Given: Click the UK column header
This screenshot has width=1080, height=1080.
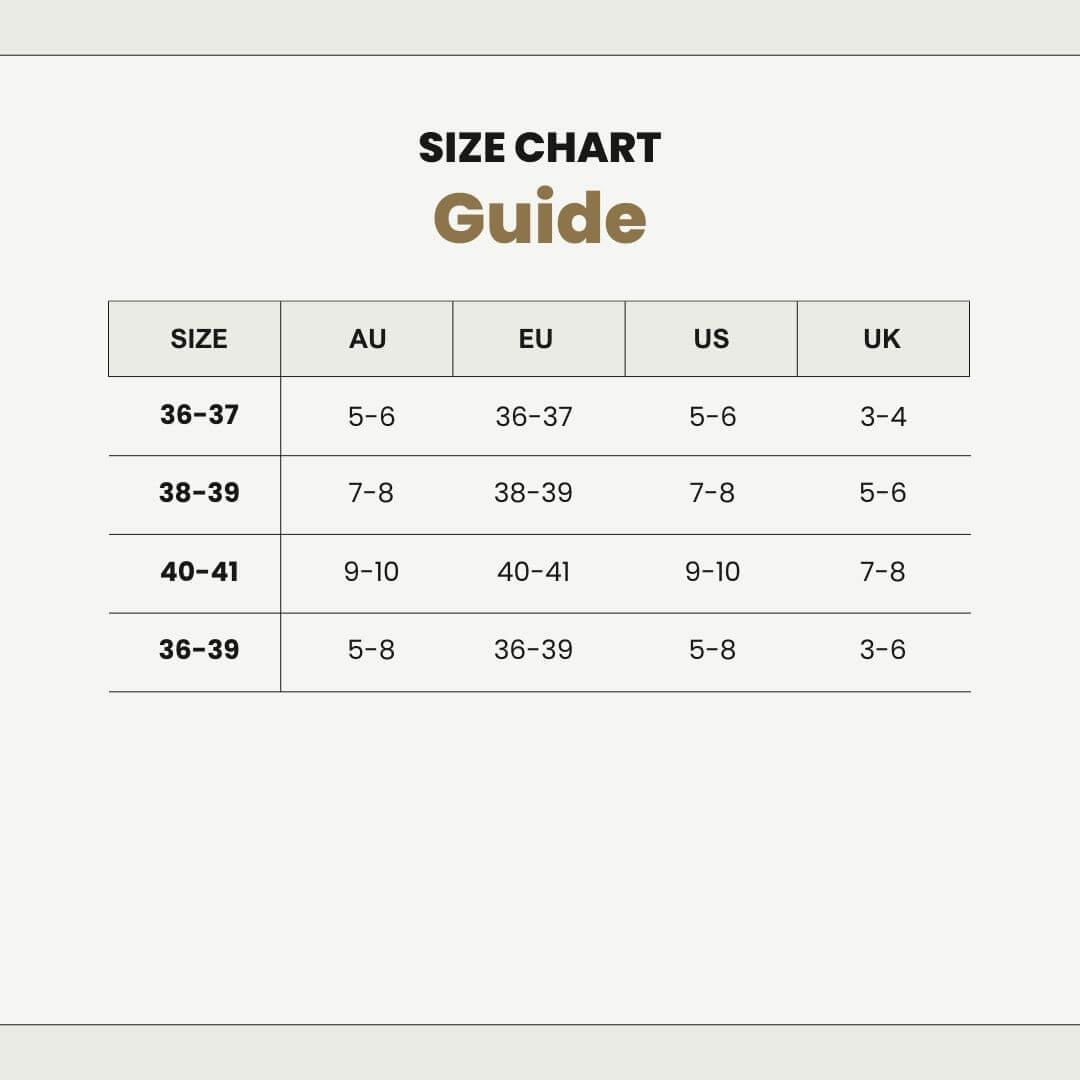Looking at the screenshot, I should tap(882, 339).
